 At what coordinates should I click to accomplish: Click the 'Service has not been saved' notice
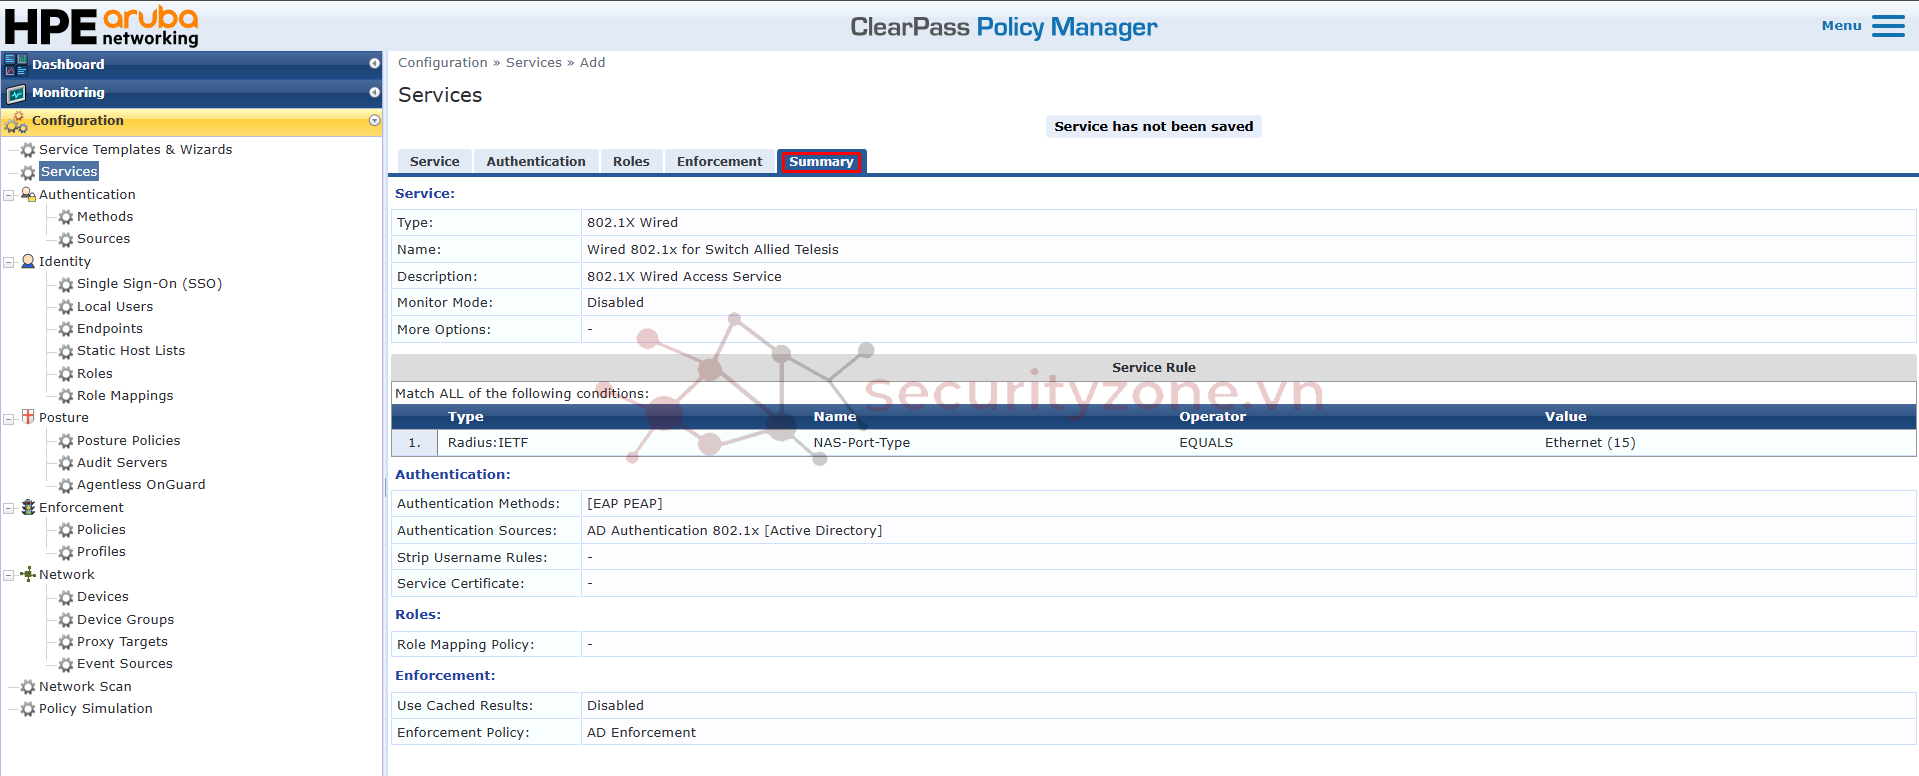(x=1153, y=126)
